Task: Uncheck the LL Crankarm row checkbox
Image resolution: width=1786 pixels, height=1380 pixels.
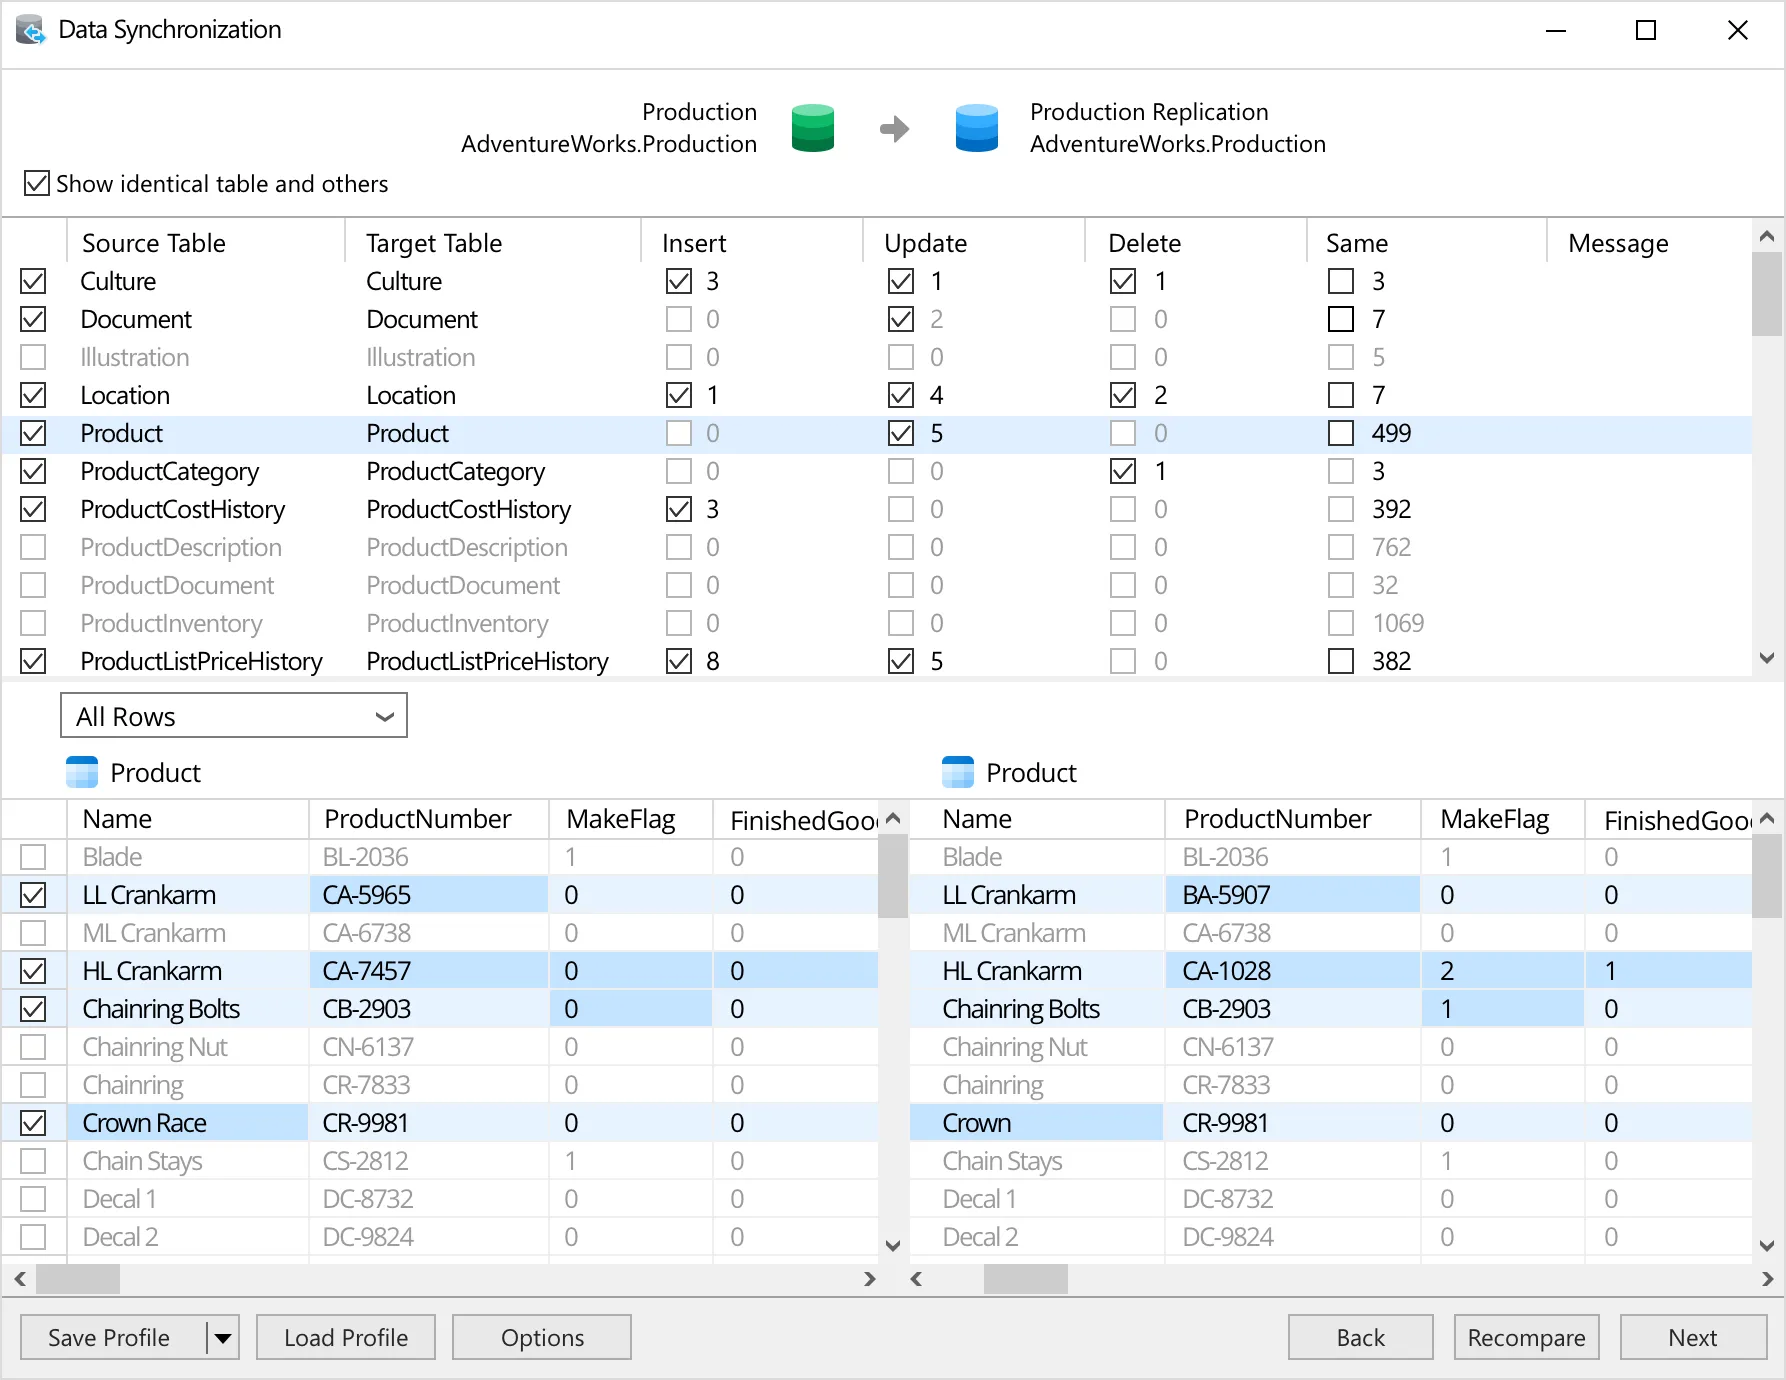Action: pos(33,895)
